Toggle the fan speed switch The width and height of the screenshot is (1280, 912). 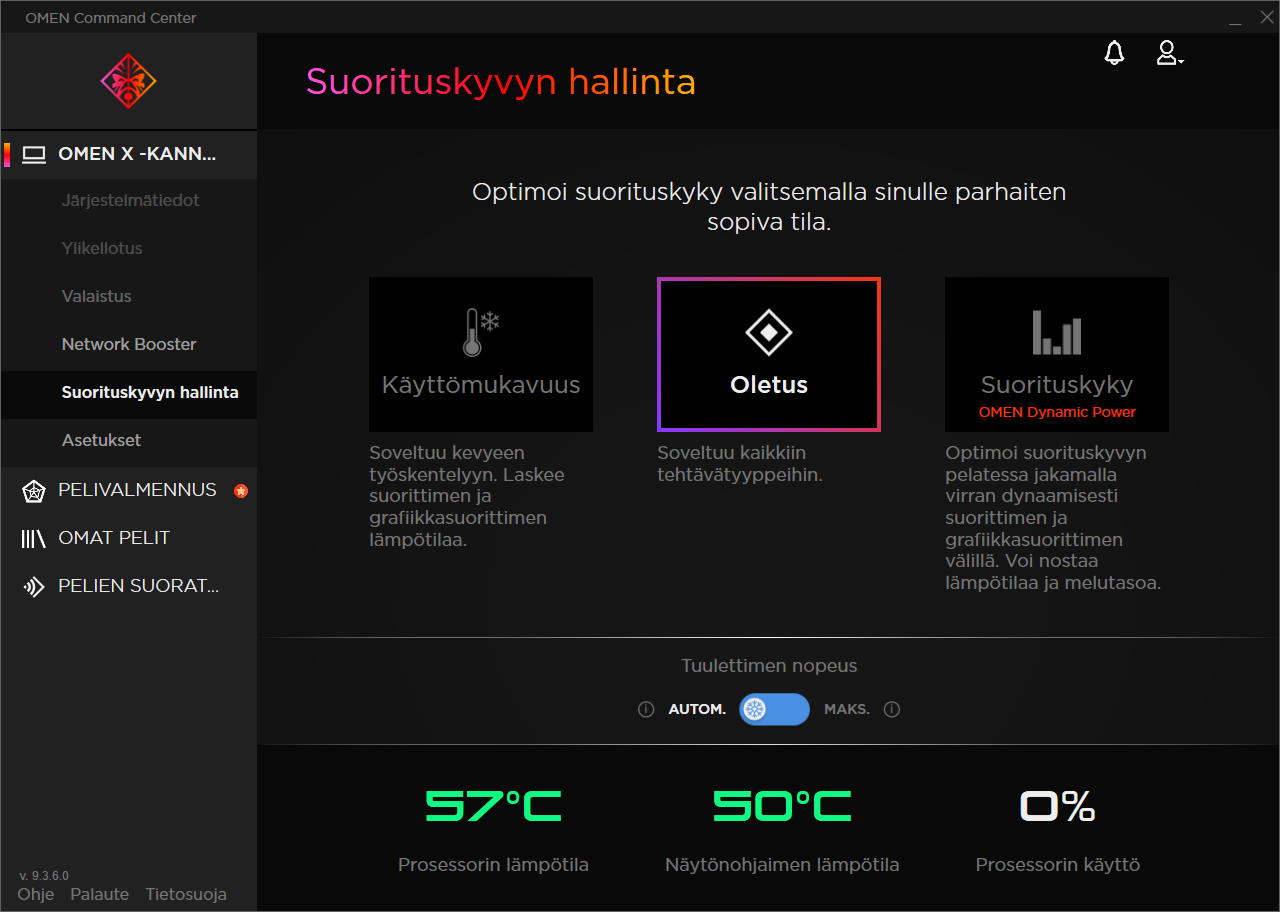[x=774, y=709]
